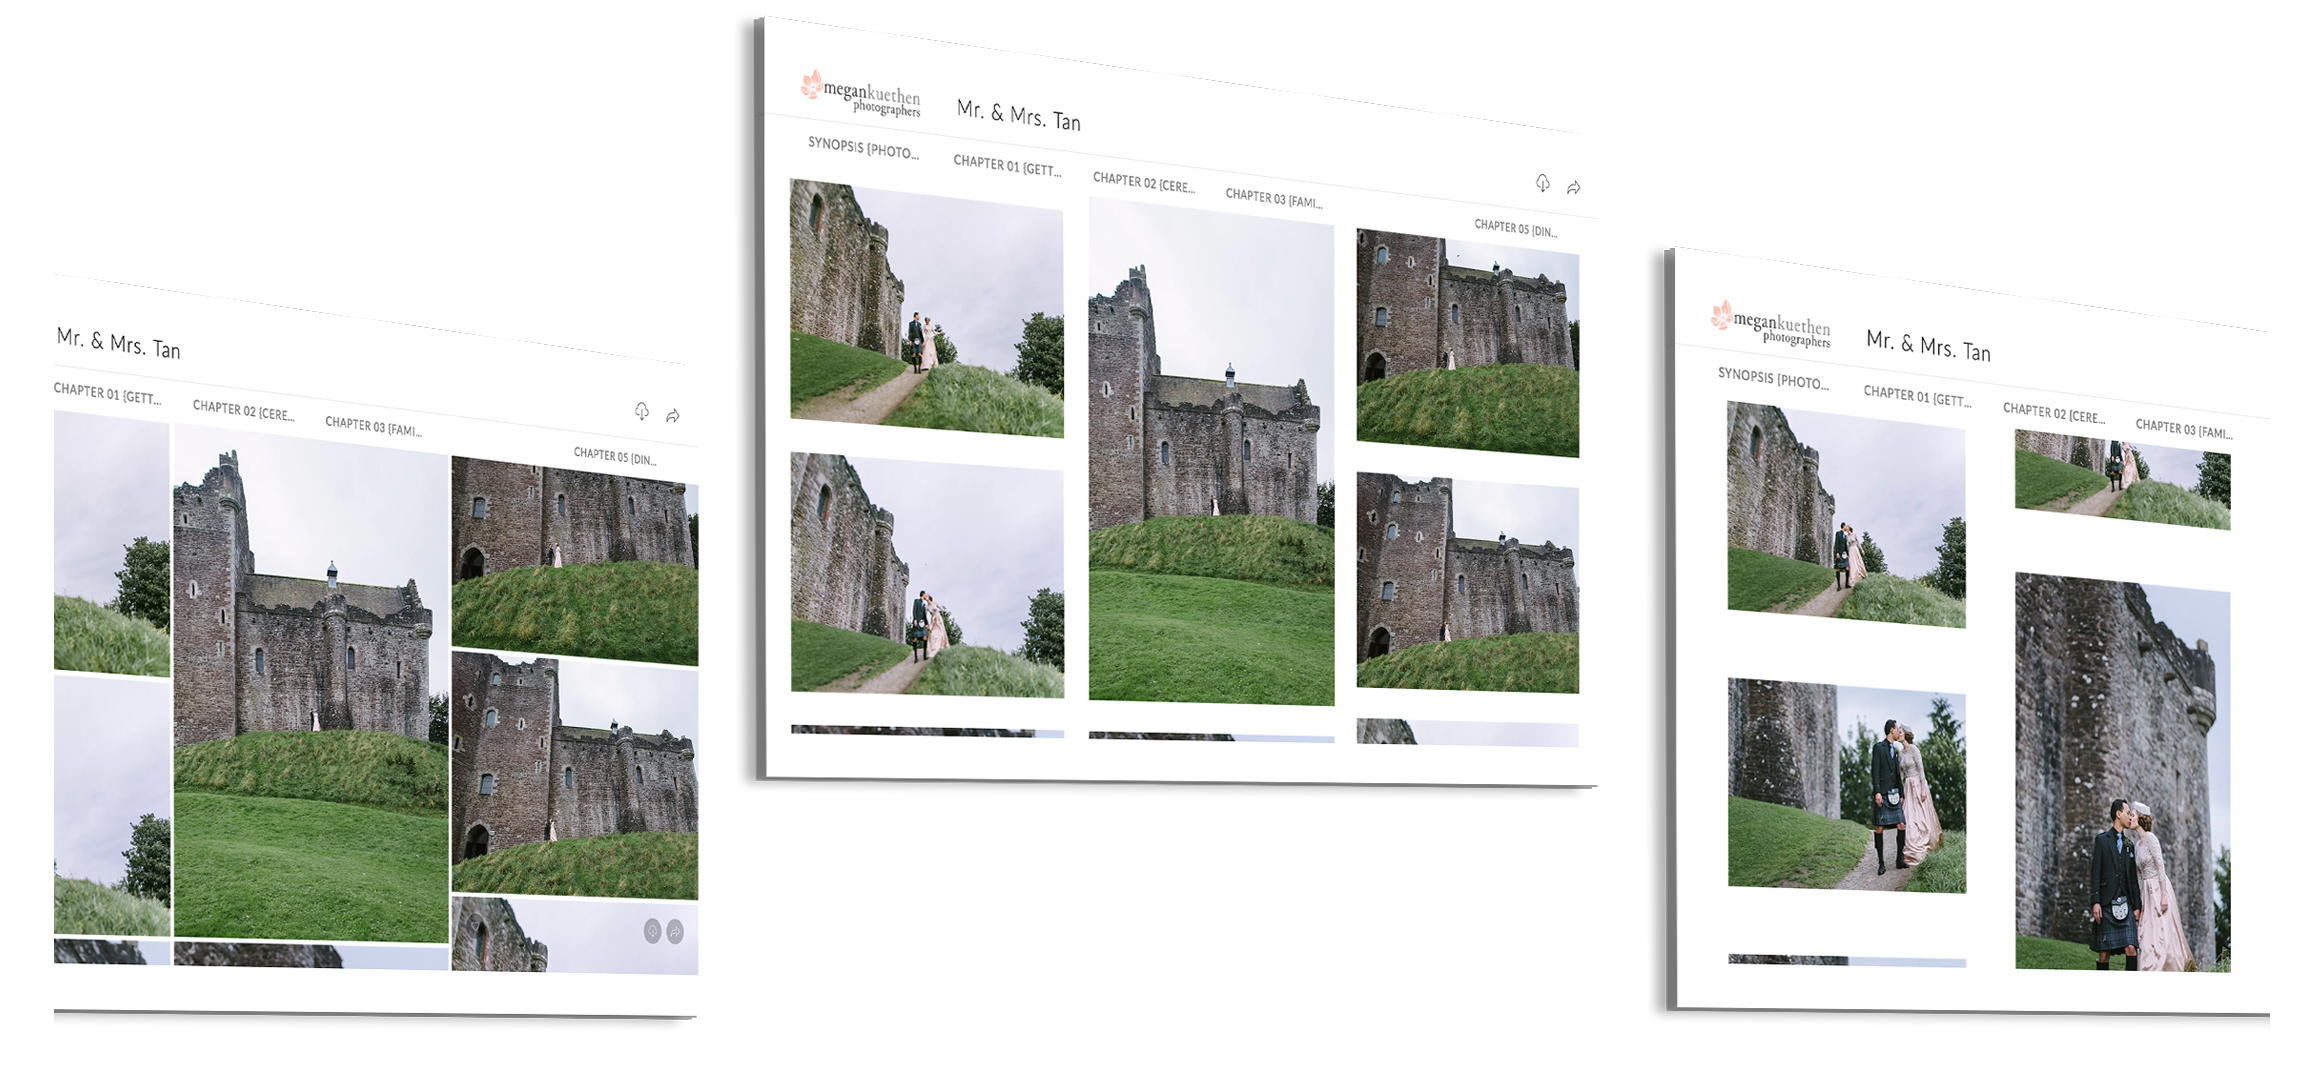This screenshot has width=2324, height=1070.
Task: Open the center window's top-right castle hill photo
Action: [x=1467, y=343]
